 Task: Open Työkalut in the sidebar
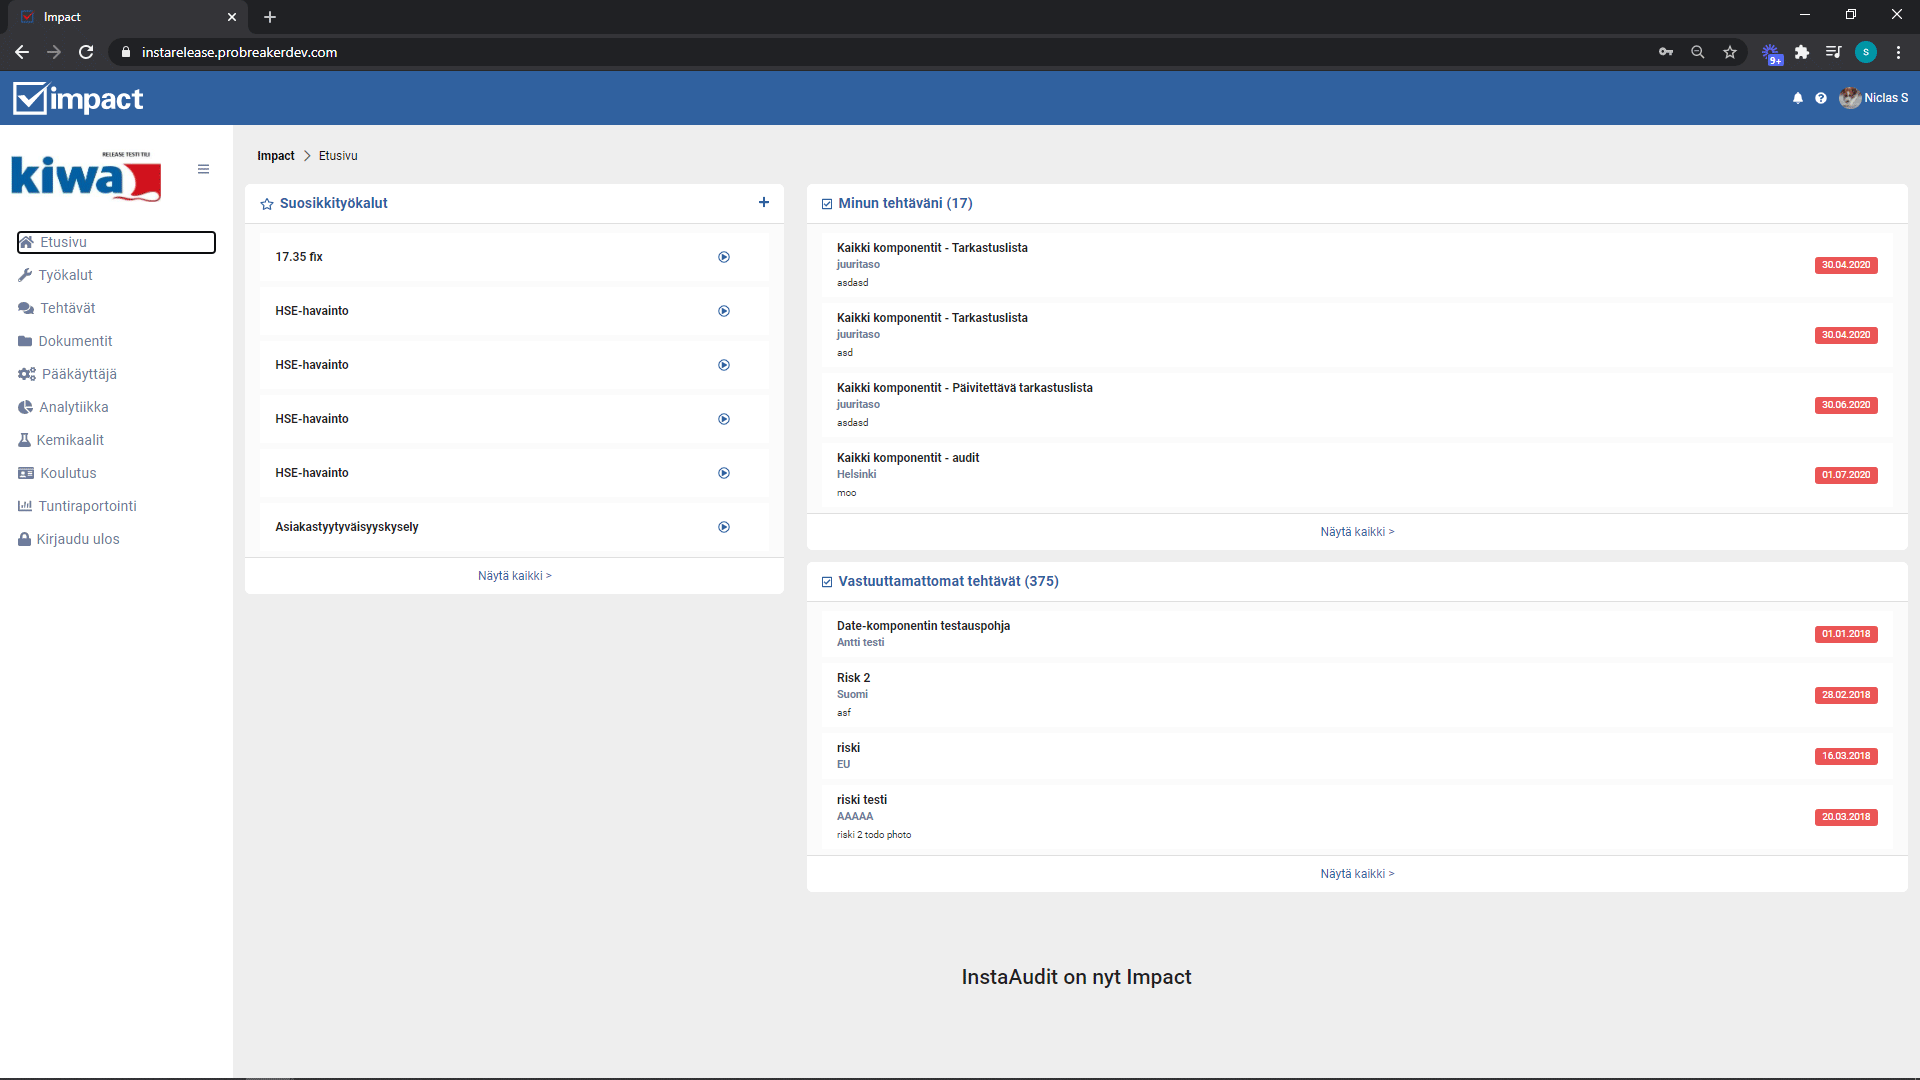pos(65,275)
